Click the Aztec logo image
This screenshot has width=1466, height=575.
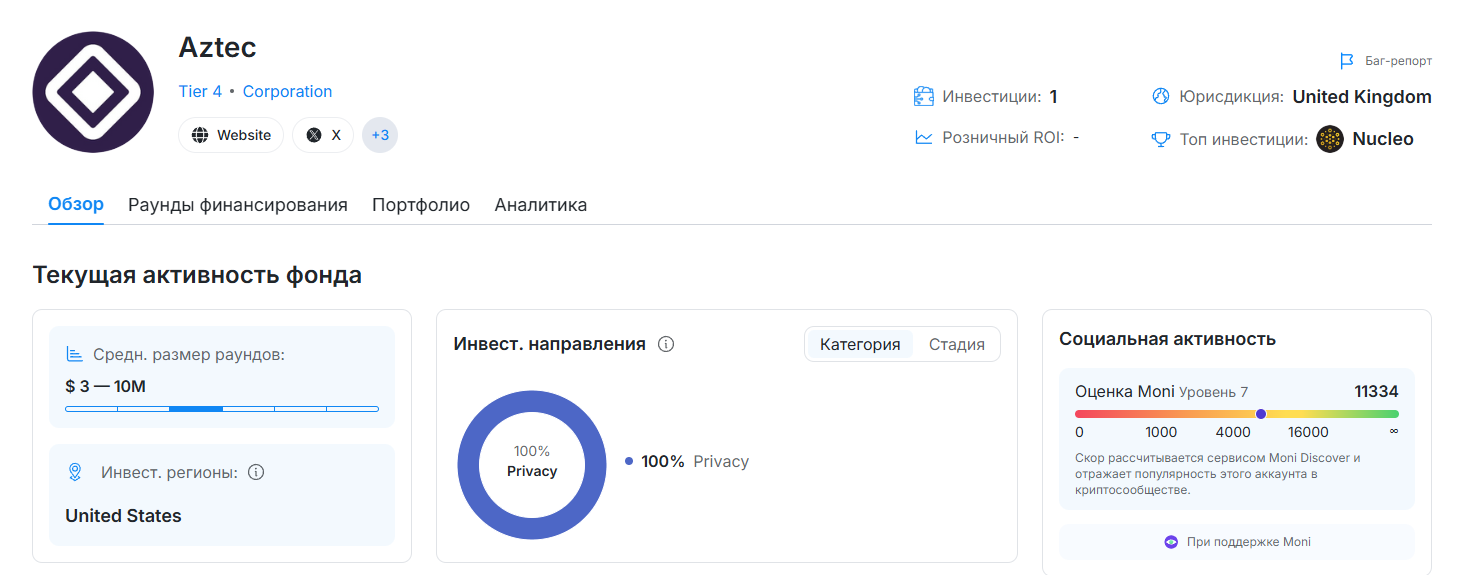pos(93,91)
